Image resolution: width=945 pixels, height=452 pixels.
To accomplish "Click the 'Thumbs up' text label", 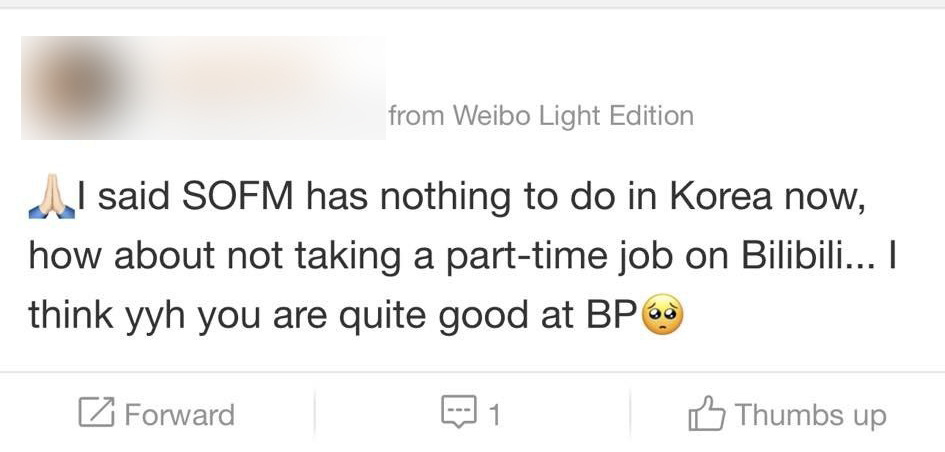I will tap(811, 415).
